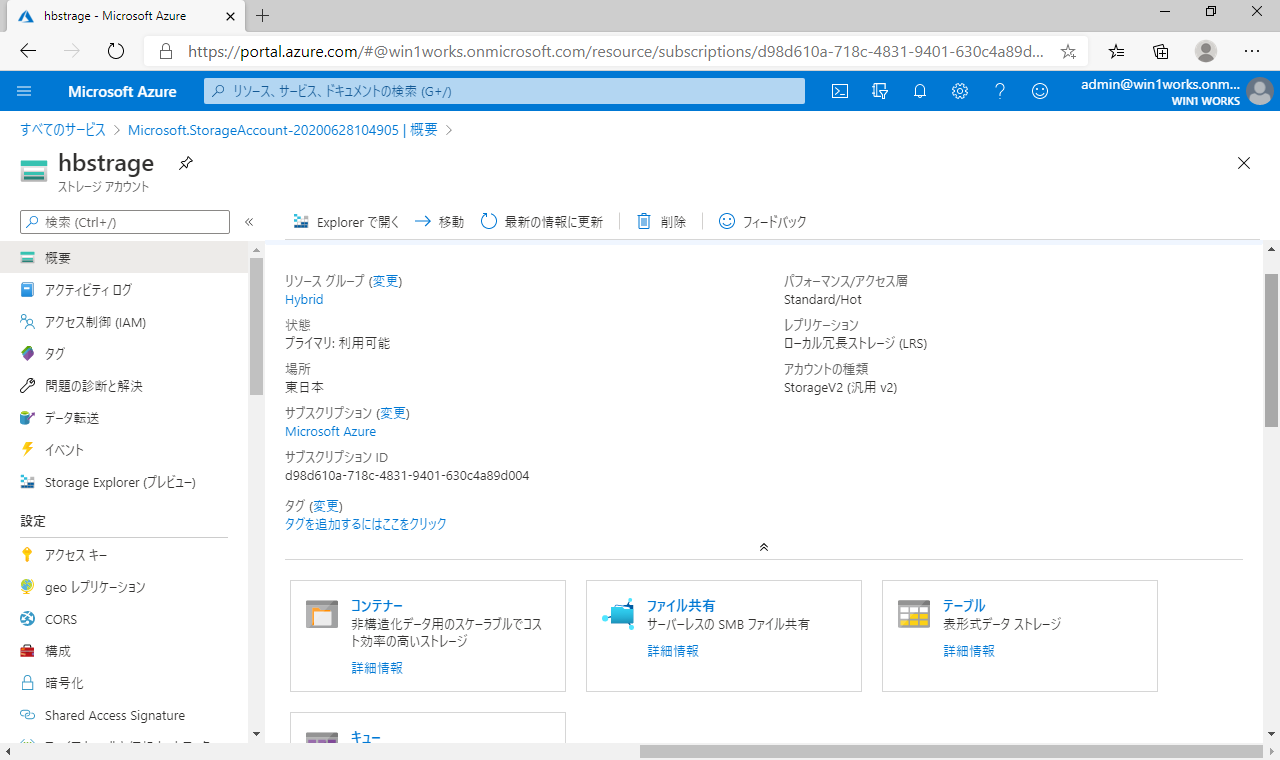Open 構成 settings item
The width and height of the screenshot is (1280, 760).
tap(124, 651)
